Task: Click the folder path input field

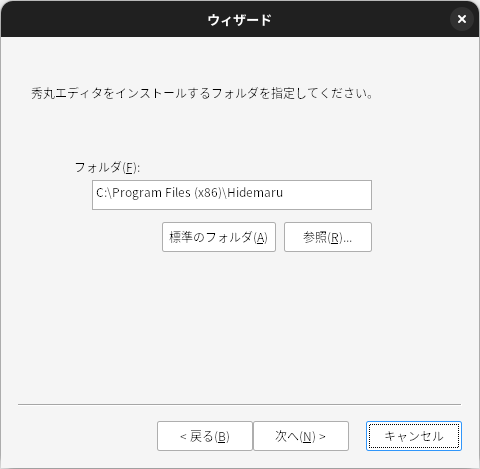Action: pos(232,195)
